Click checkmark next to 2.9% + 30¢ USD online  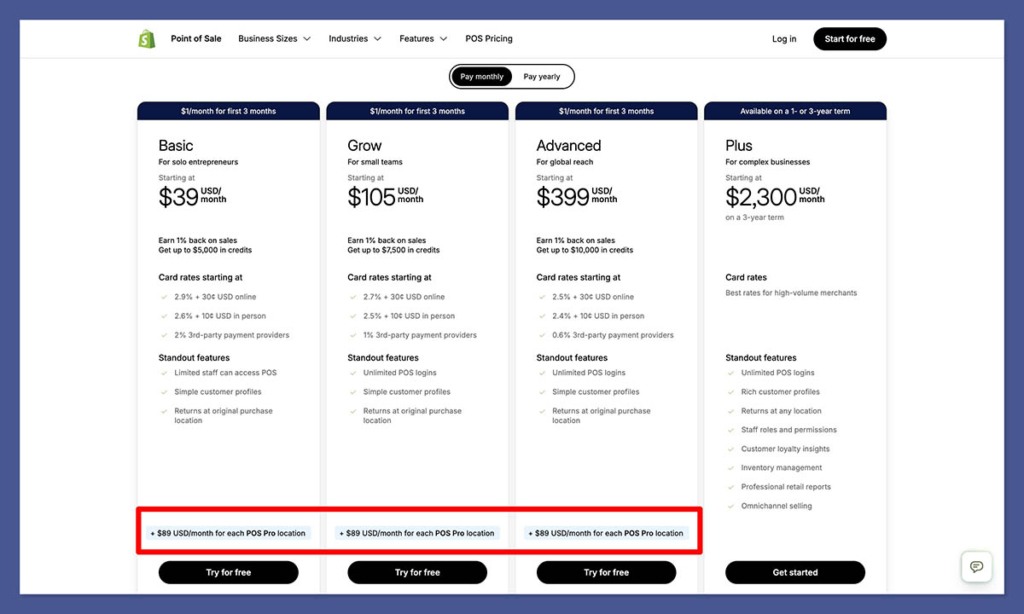pyautogui.click(x=164, y=297)
